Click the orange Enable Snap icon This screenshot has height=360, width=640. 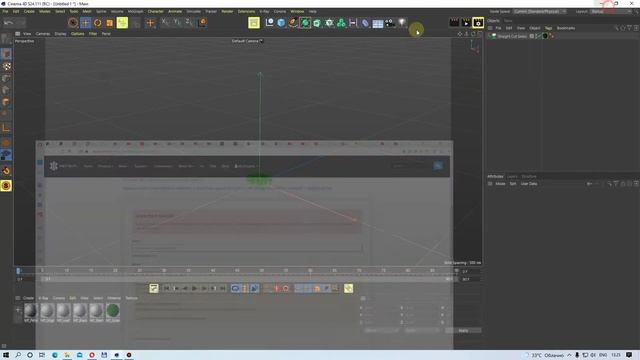click(6, 171)
